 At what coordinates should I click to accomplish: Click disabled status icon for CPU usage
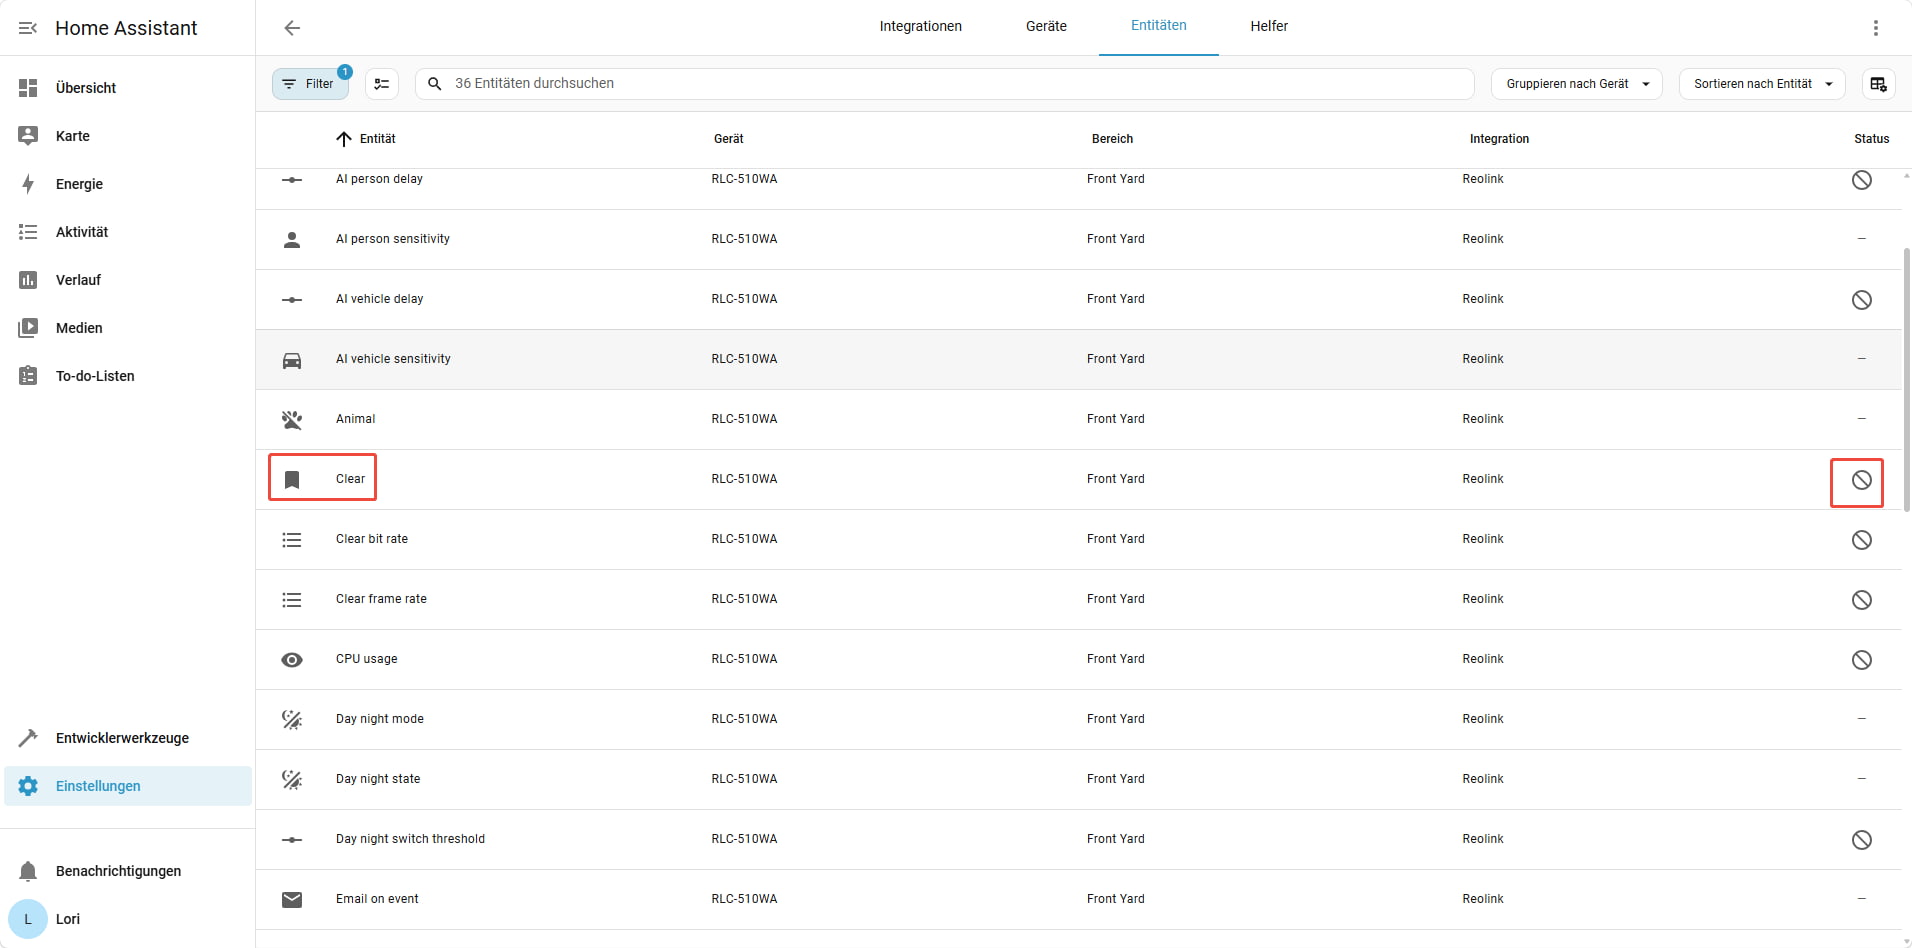[x=1861, y=660]
